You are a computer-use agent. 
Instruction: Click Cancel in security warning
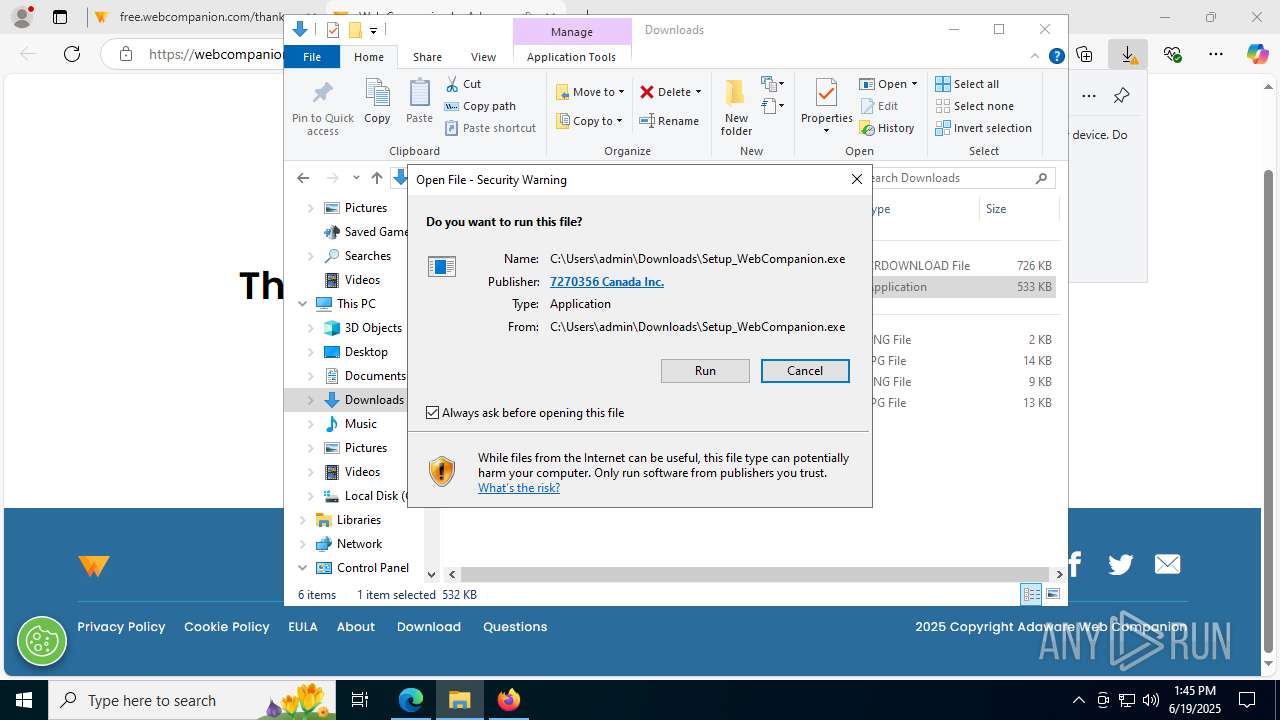point(805,371)
